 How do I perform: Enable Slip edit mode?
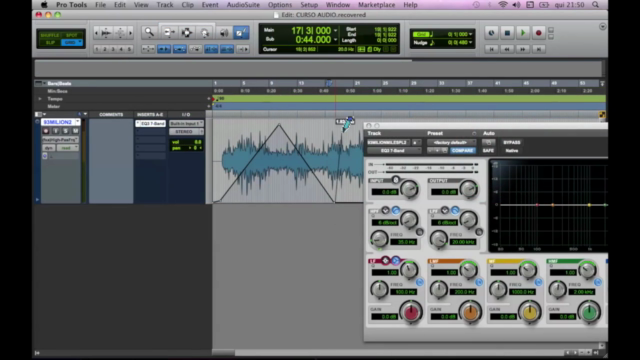click(x=50, y=42)
